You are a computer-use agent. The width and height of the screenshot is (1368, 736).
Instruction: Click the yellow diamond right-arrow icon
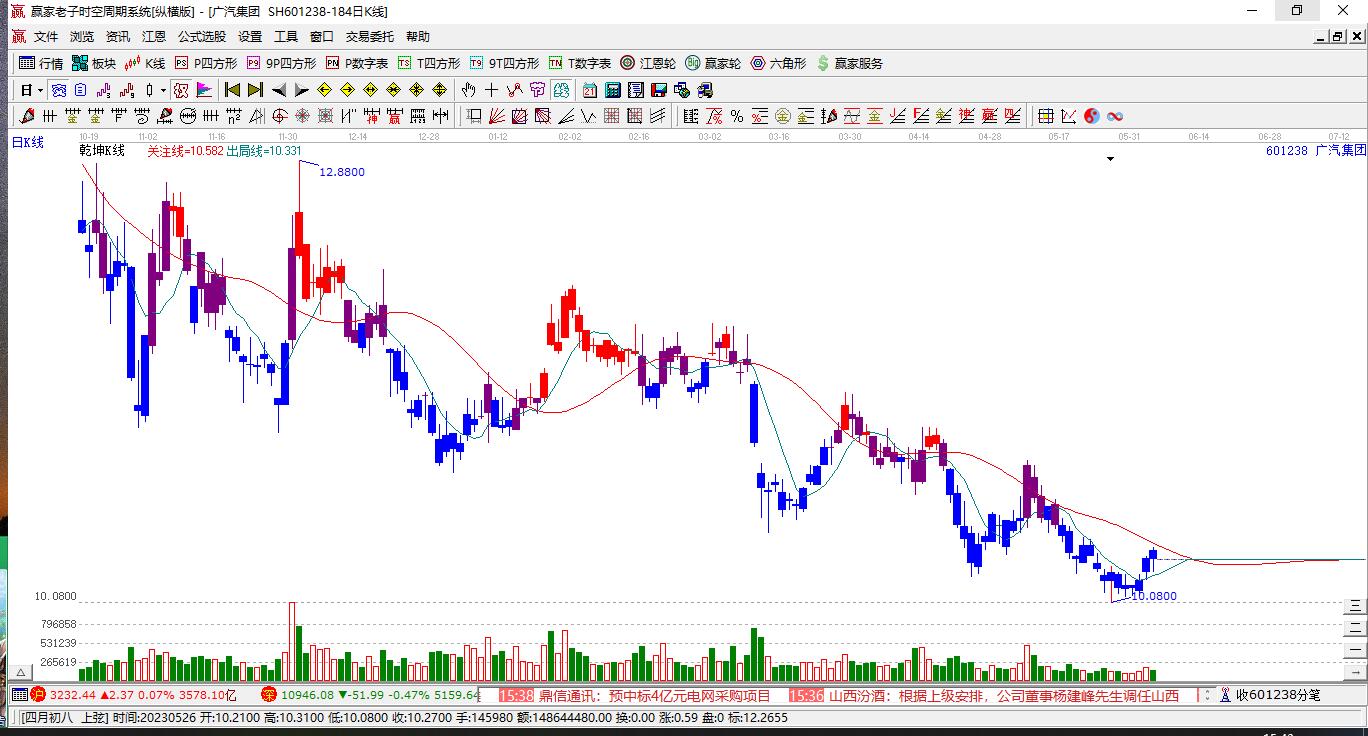(x=348, y=90)
